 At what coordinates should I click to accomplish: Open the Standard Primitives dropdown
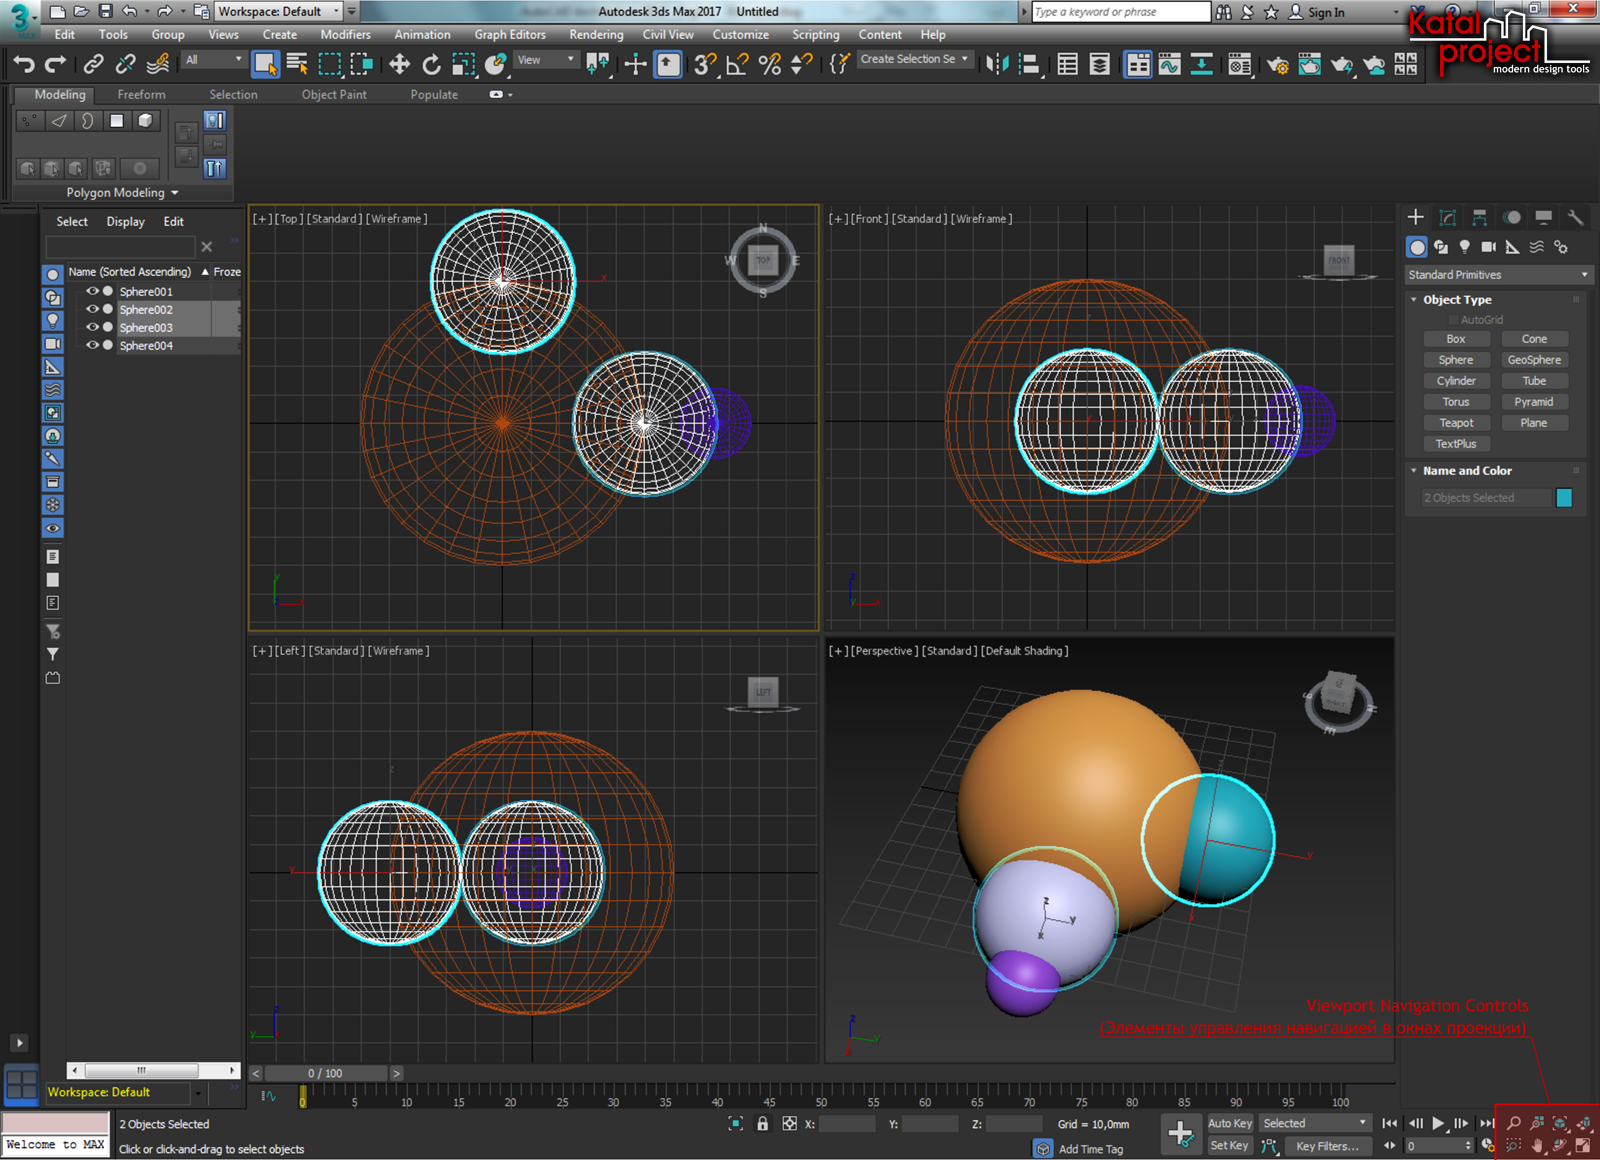(x=1497, y=275)
